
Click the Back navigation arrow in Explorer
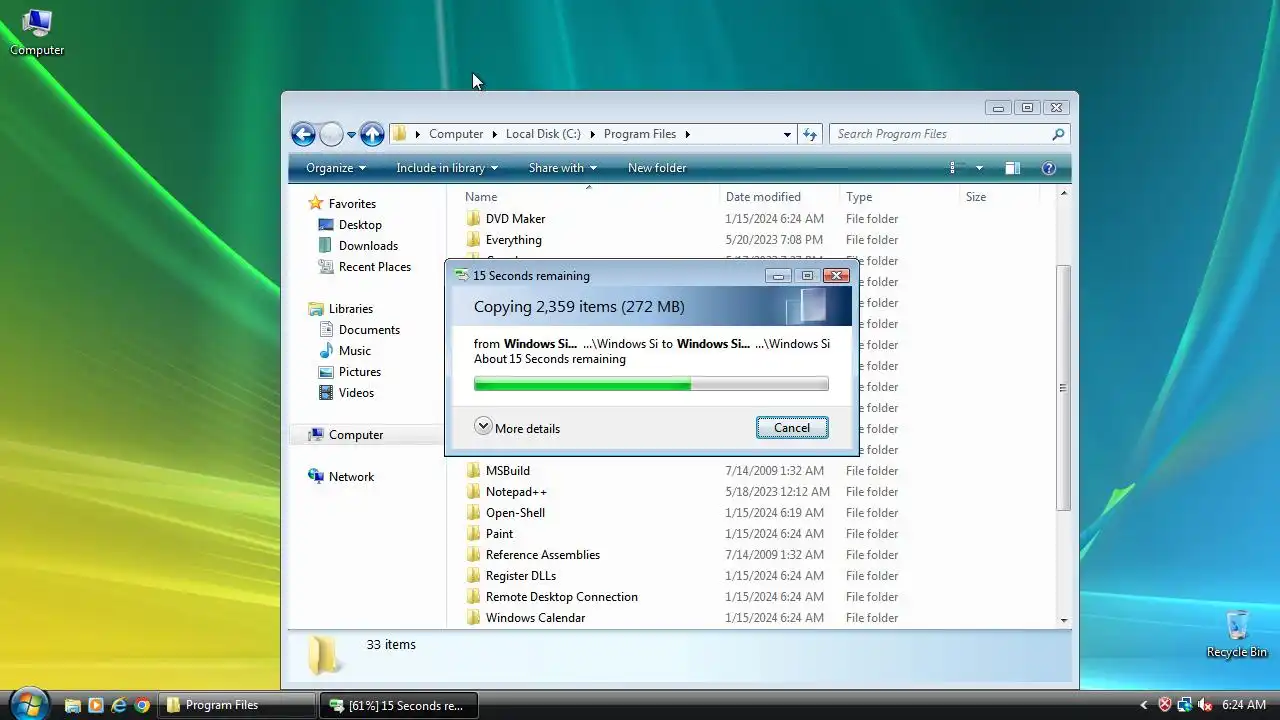(x=303, y=134)
